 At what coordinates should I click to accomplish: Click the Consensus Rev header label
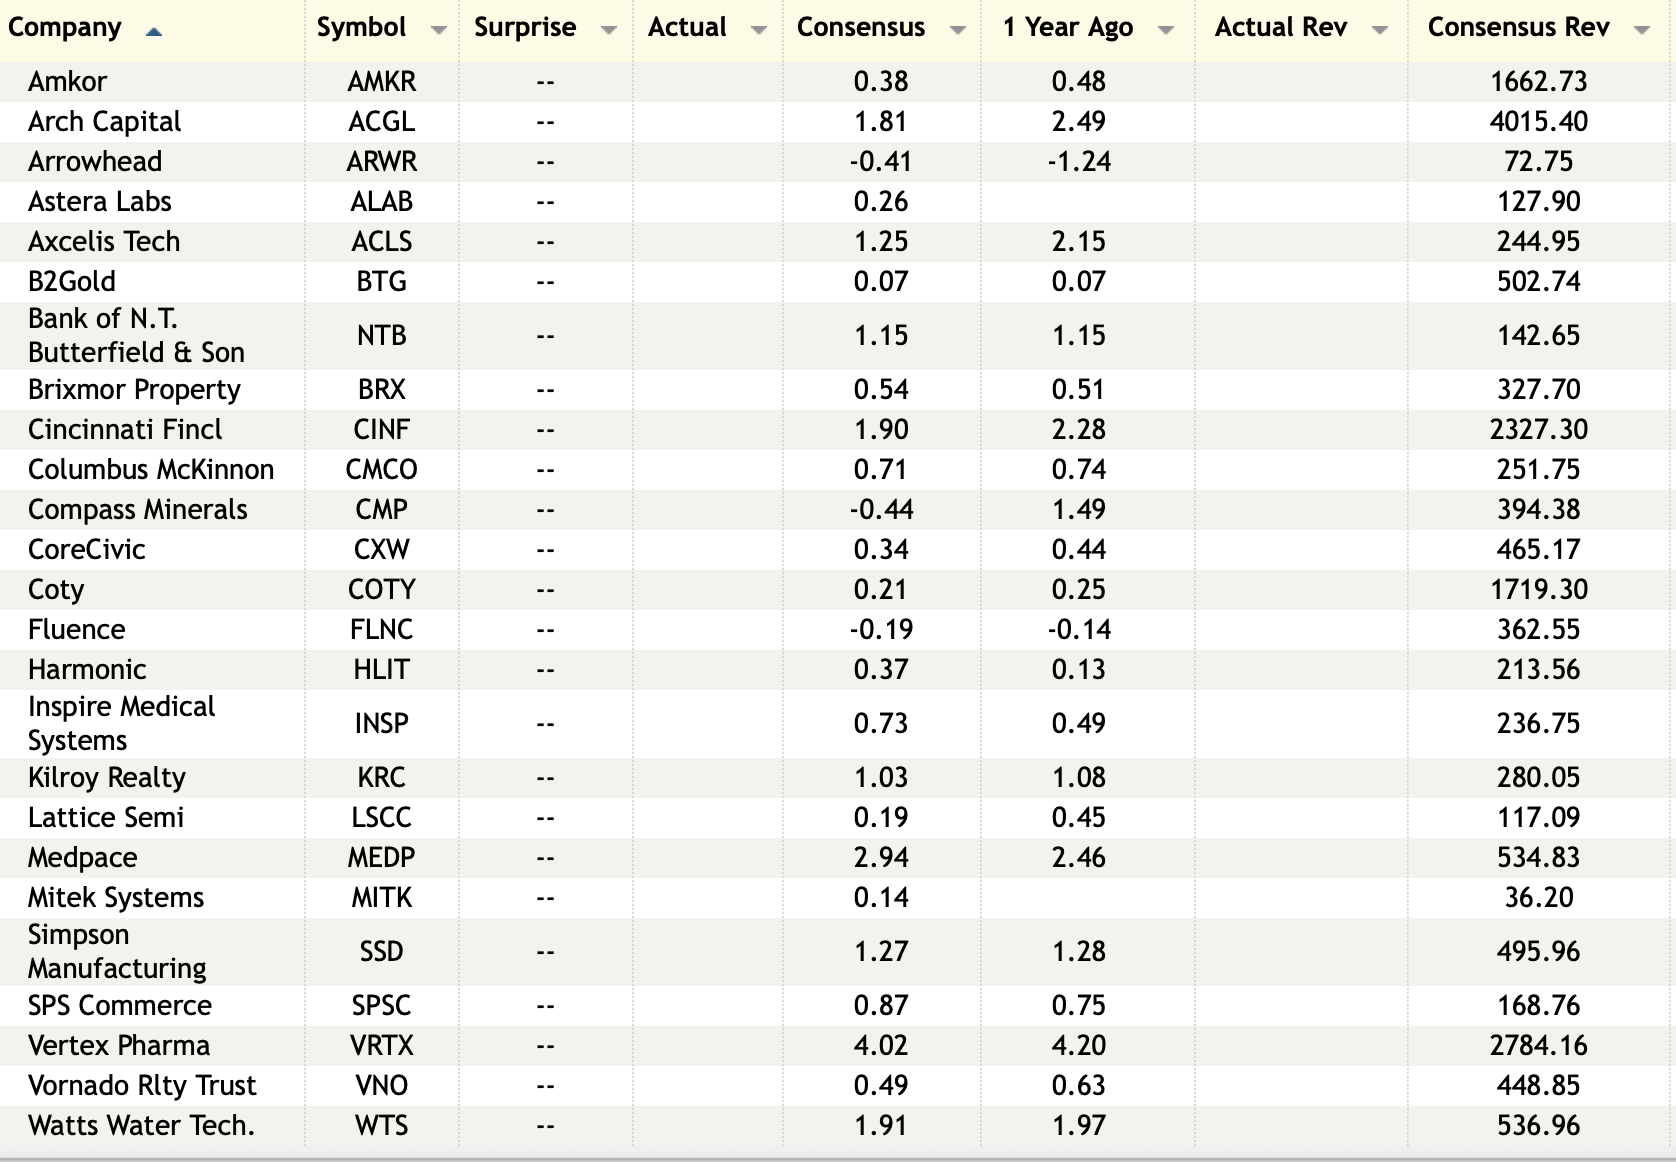1518,28
